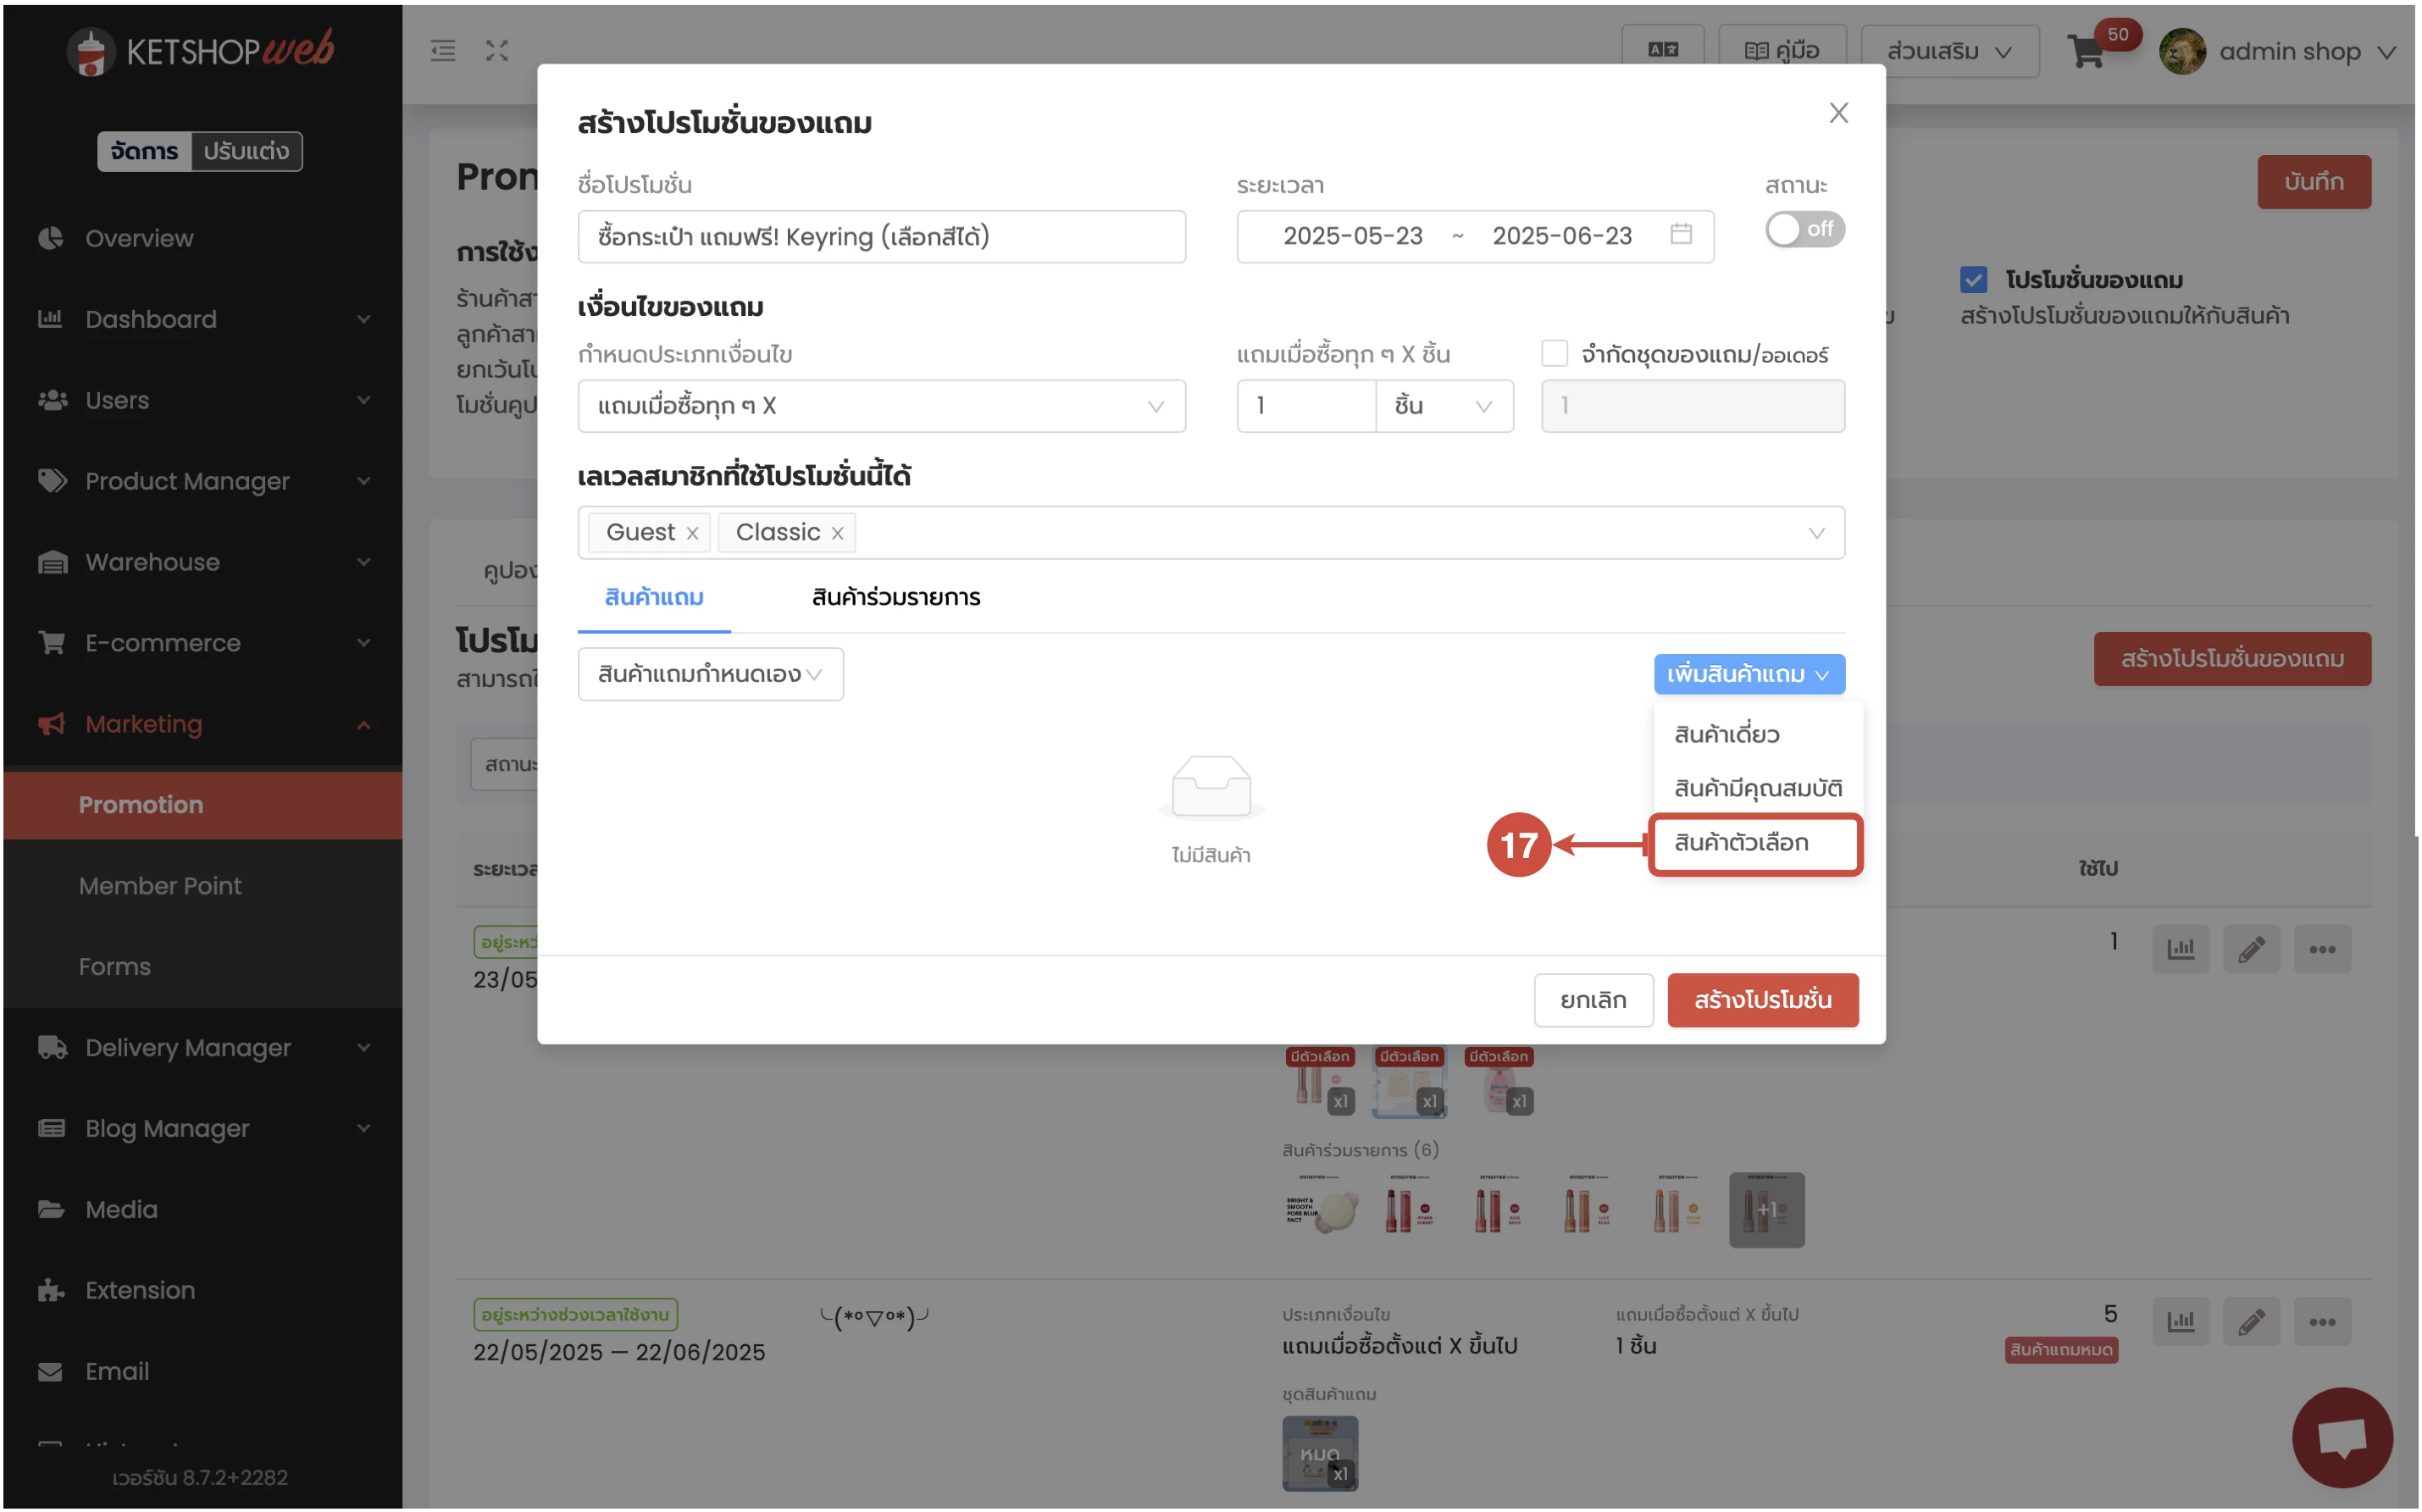
Task: Click the promotion name input field
Action: (881, 237)
